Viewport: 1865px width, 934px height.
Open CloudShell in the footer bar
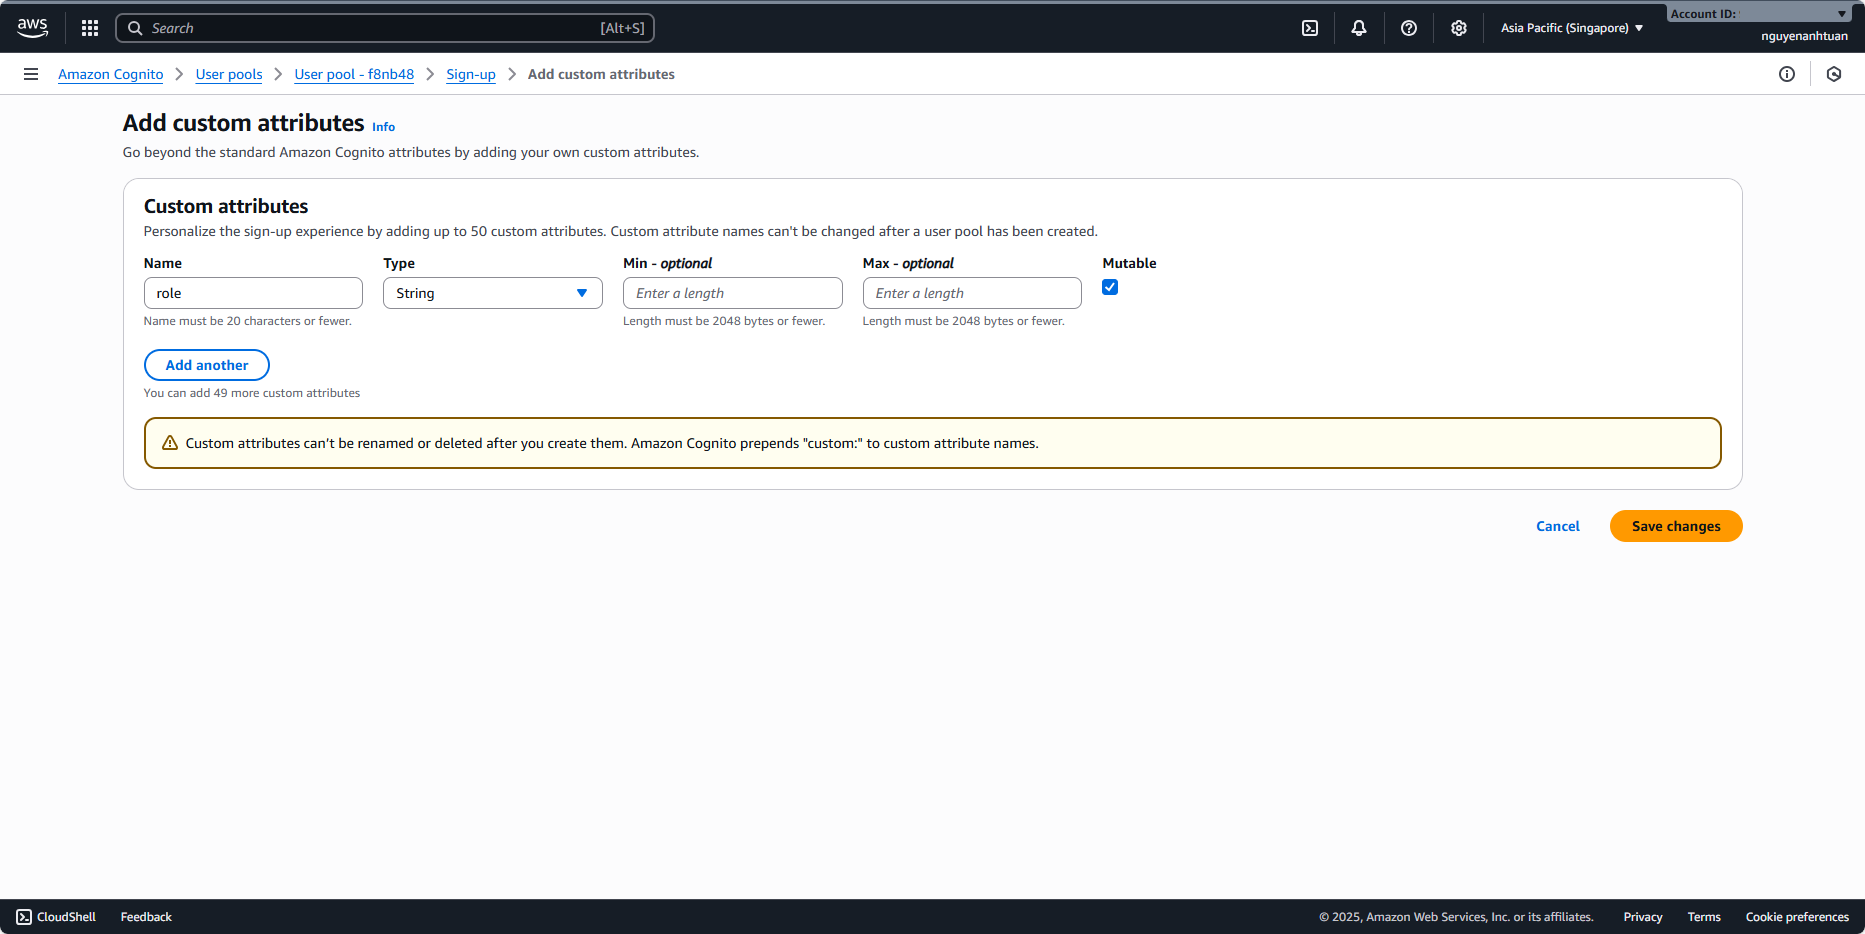(x=56, y=917)
